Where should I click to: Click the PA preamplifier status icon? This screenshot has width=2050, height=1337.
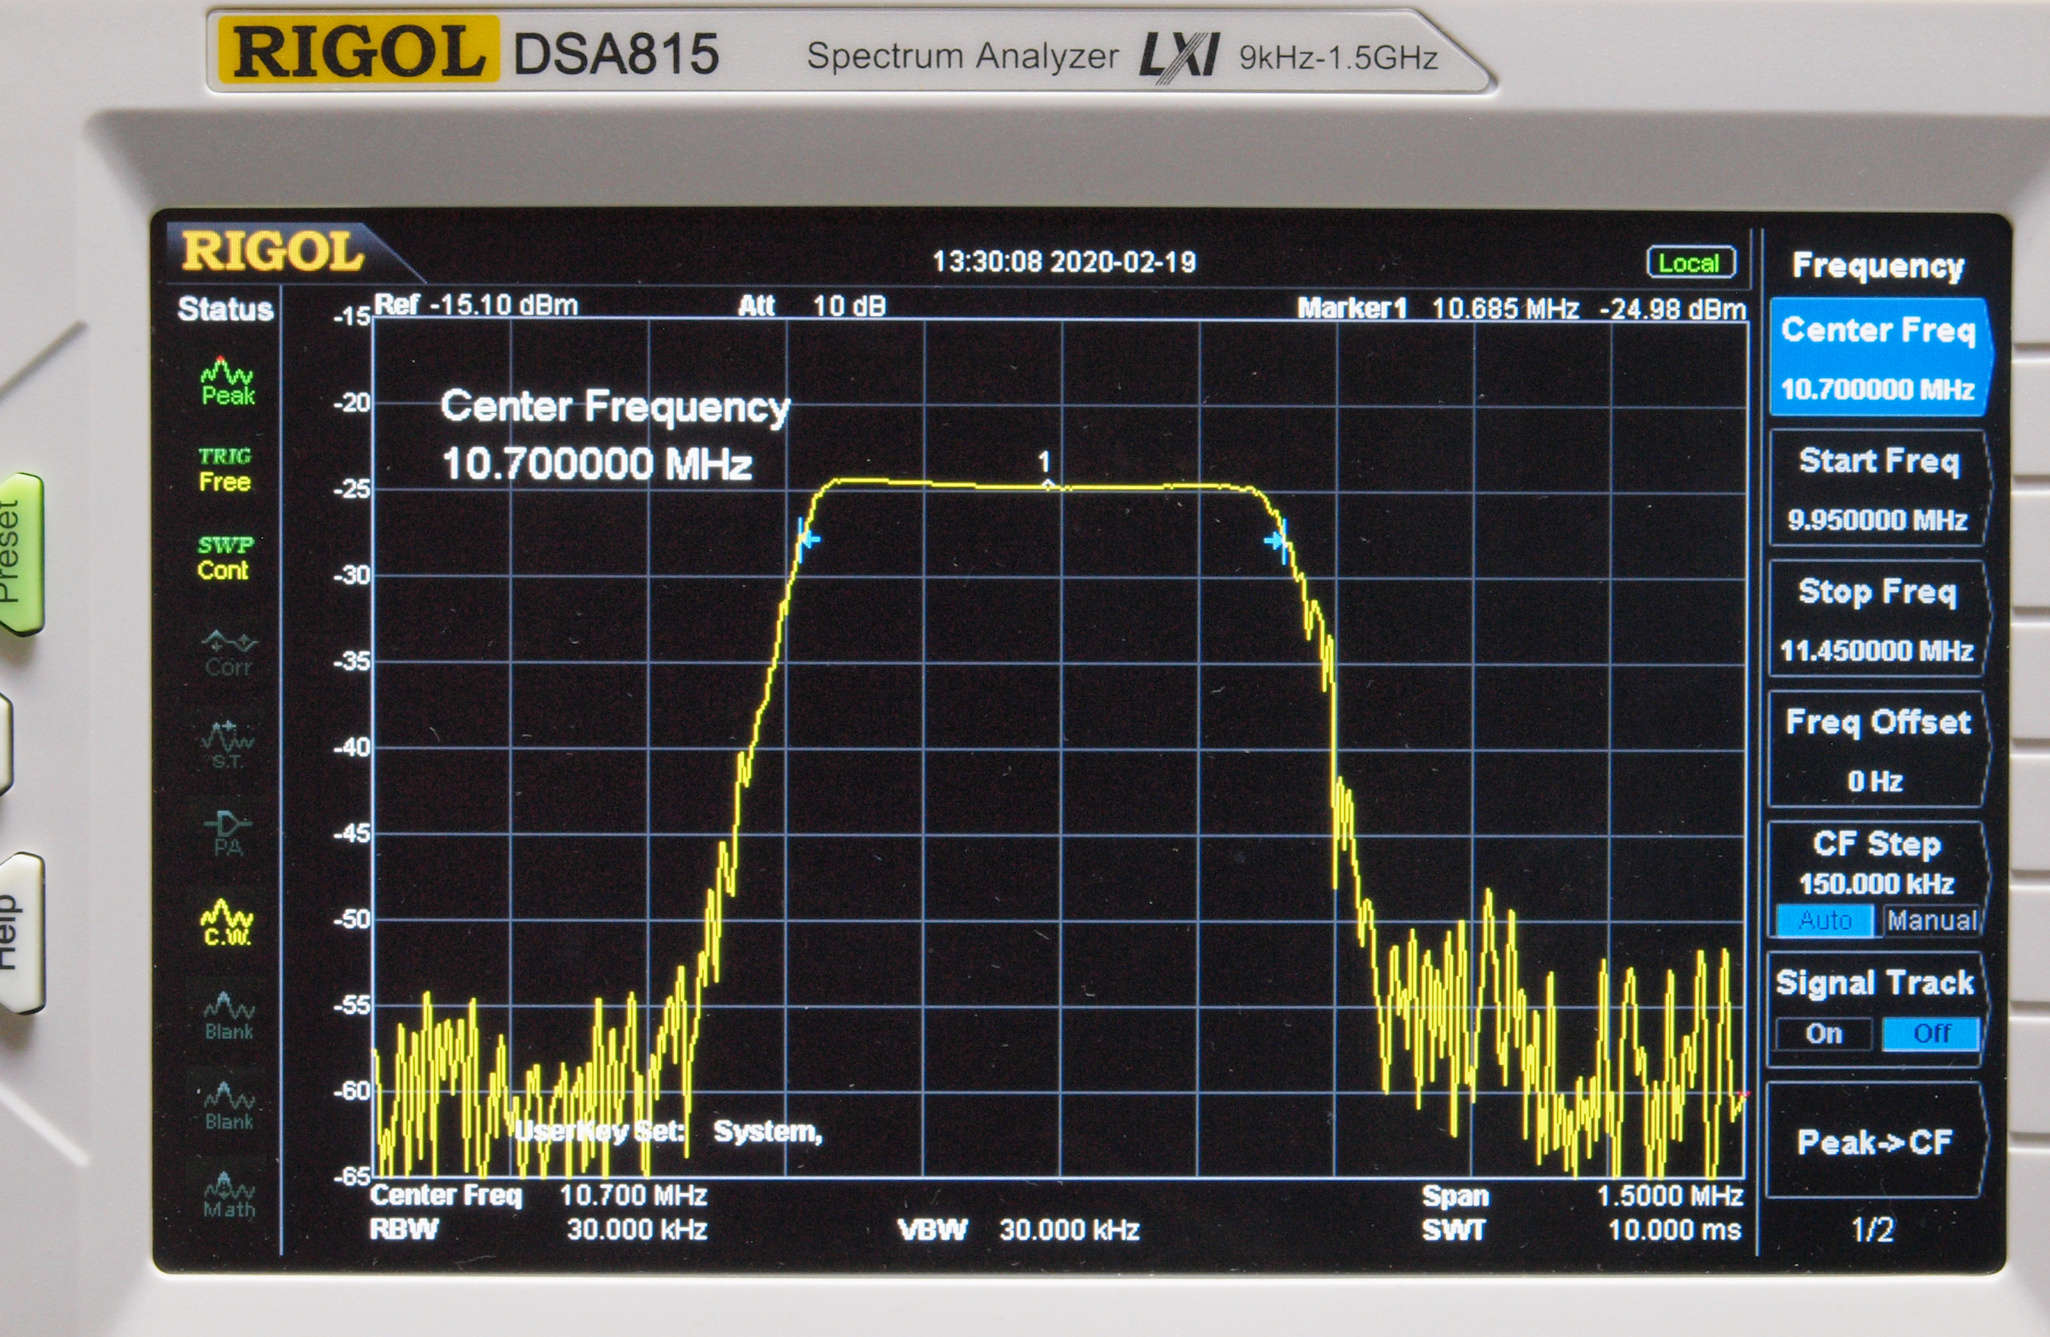click(227, 833)
